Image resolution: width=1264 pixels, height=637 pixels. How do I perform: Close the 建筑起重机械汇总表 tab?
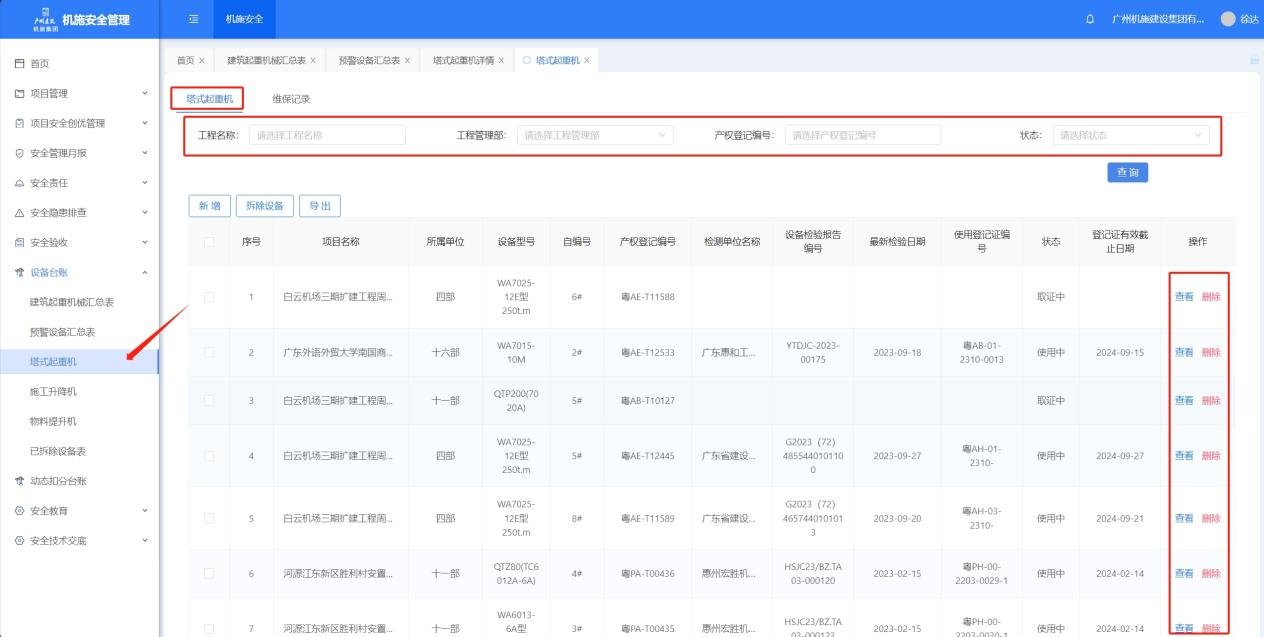click(313, 61)
